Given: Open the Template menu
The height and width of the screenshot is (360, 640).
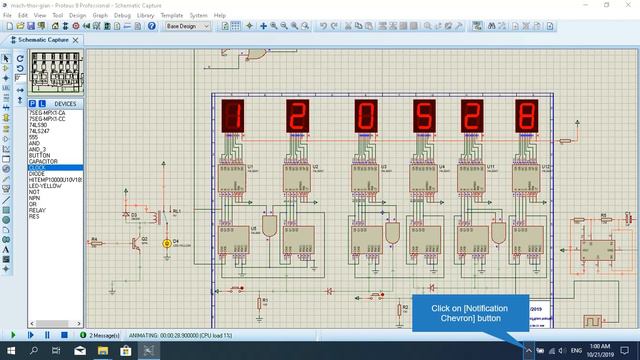Looking at the screenshot, I should pos(172,16).
